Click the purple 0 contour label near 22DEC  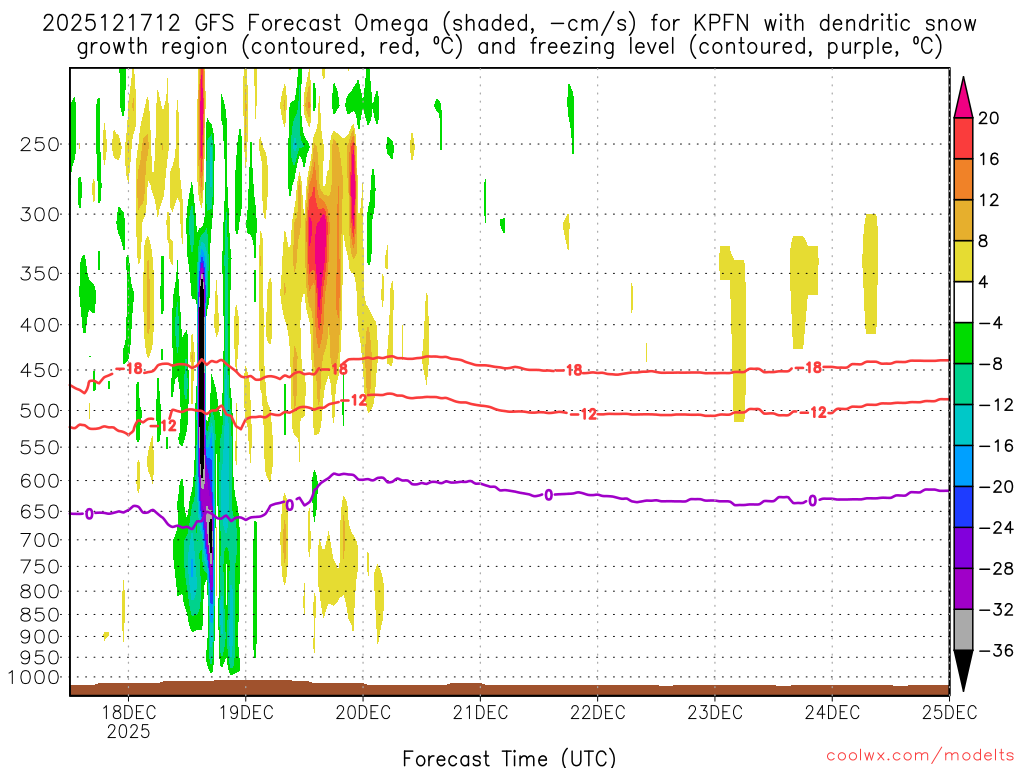pyautogui.click(x=549, y=495)
